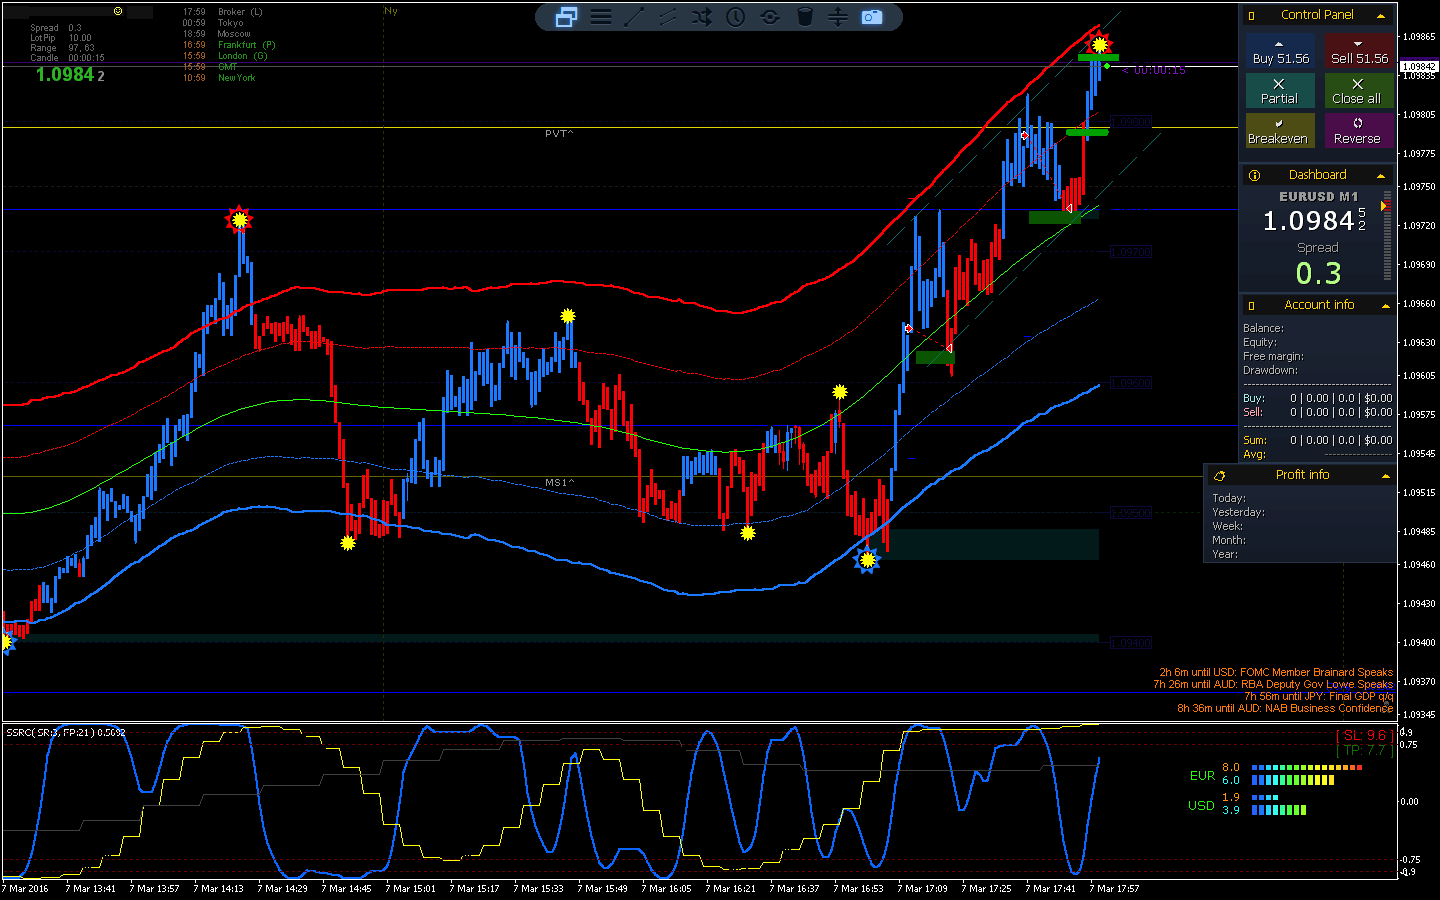Click the Breakeven button
This screenshot has height=900, width=1440.
pos(1280,131)
